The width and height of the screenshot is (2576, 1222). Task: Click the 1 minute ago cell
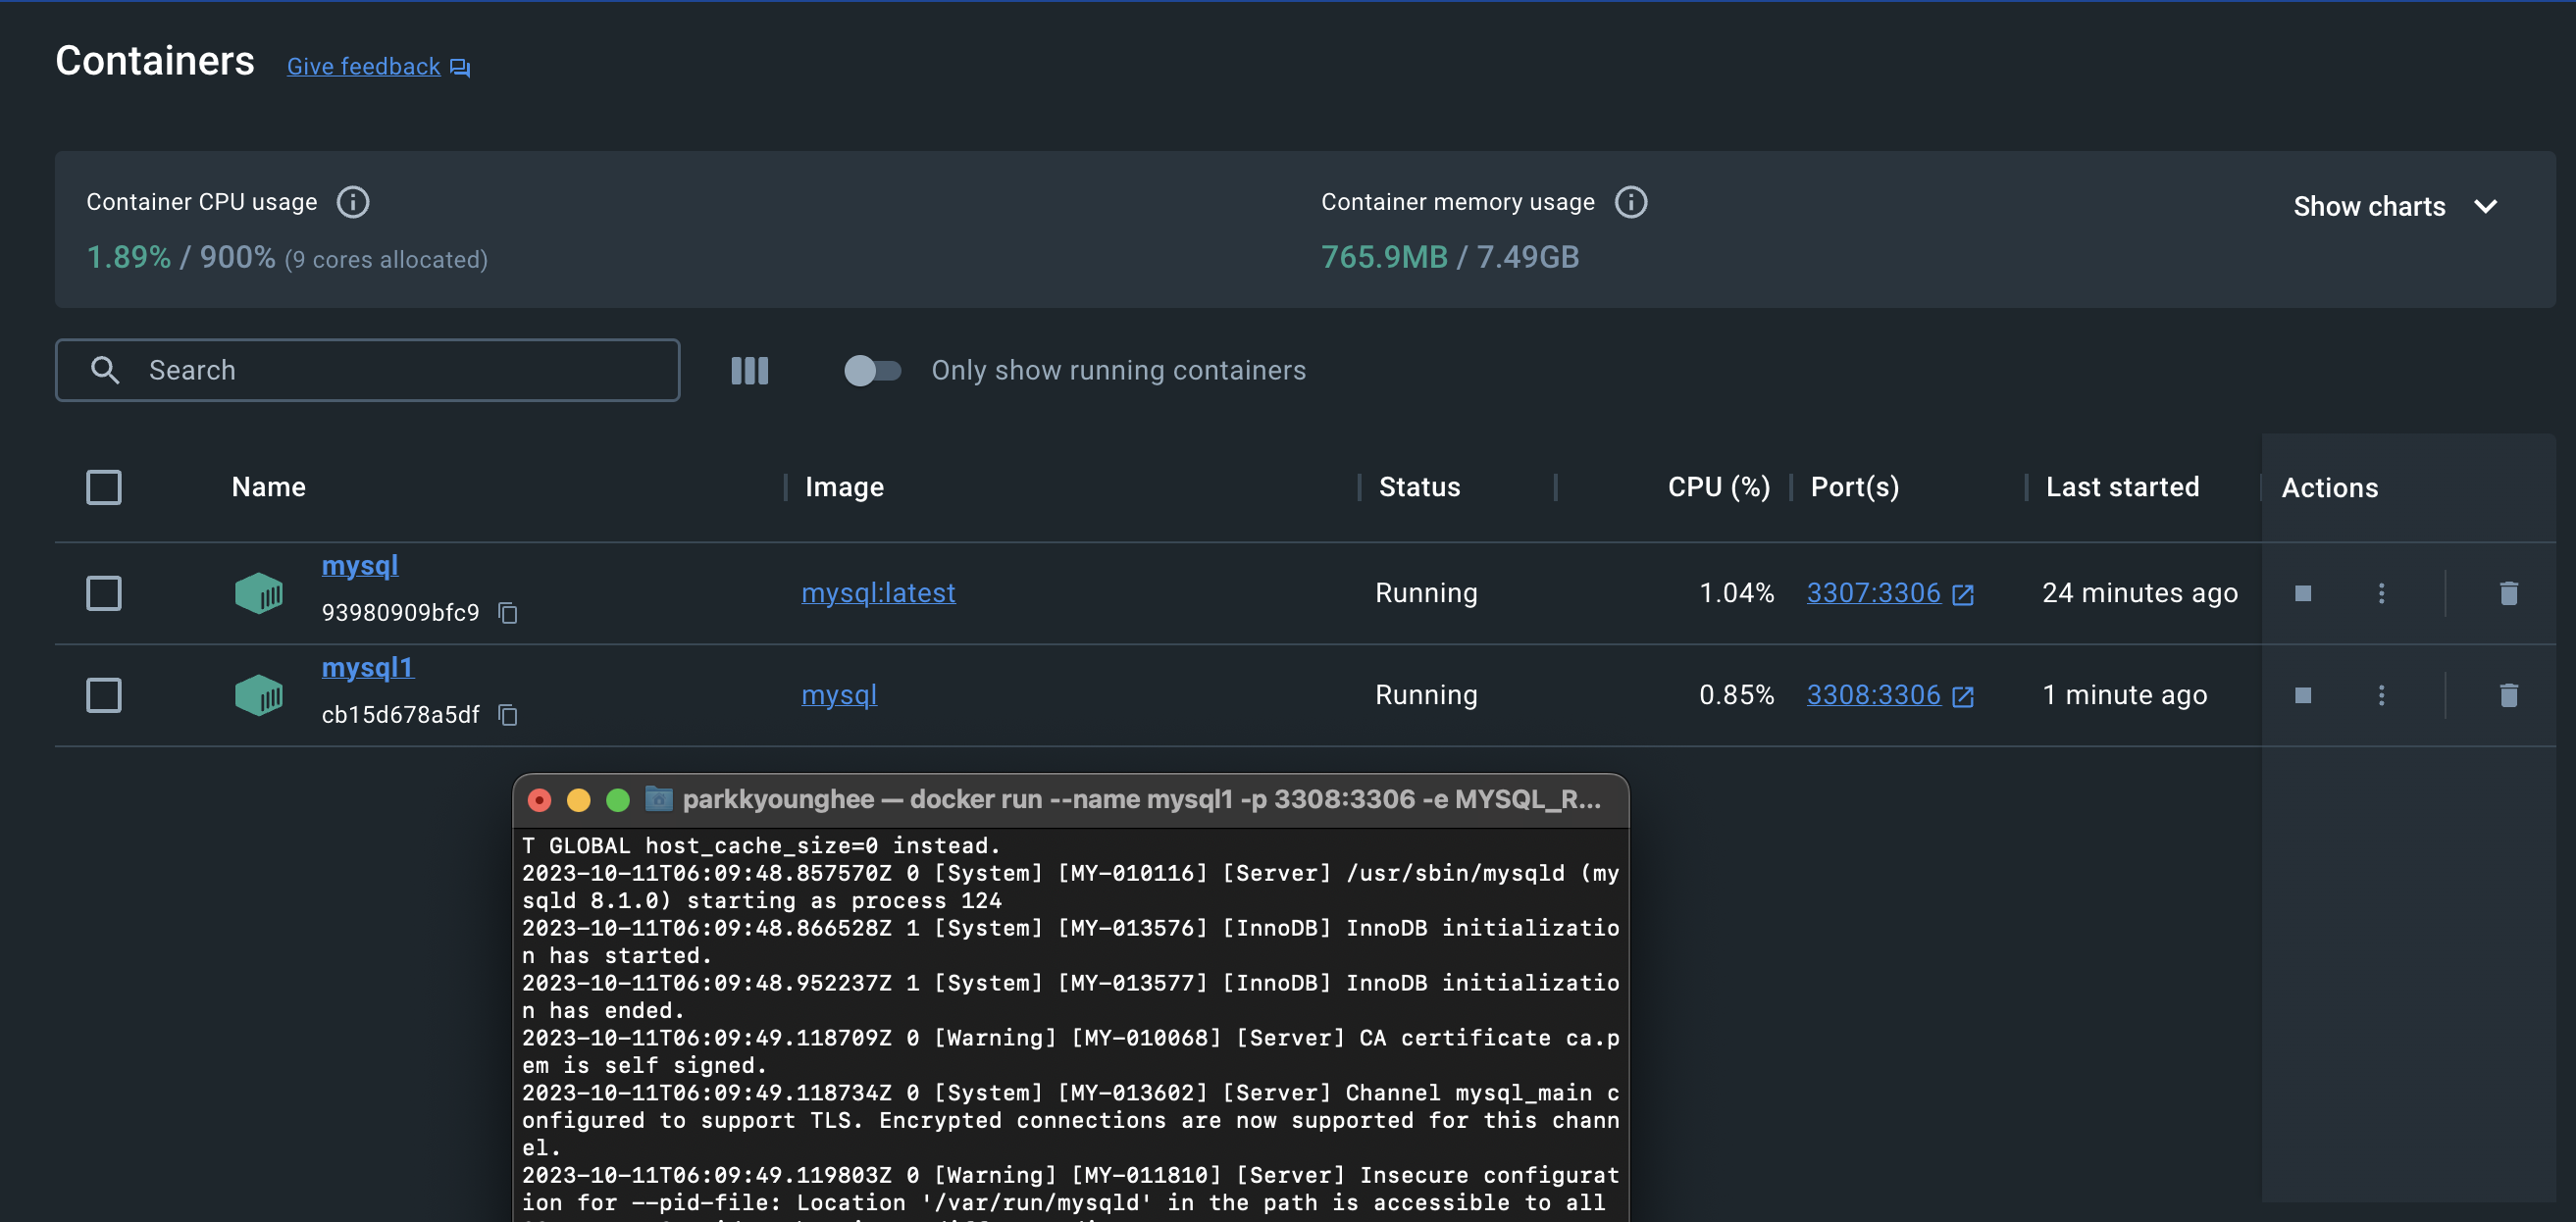(2124, 695)
